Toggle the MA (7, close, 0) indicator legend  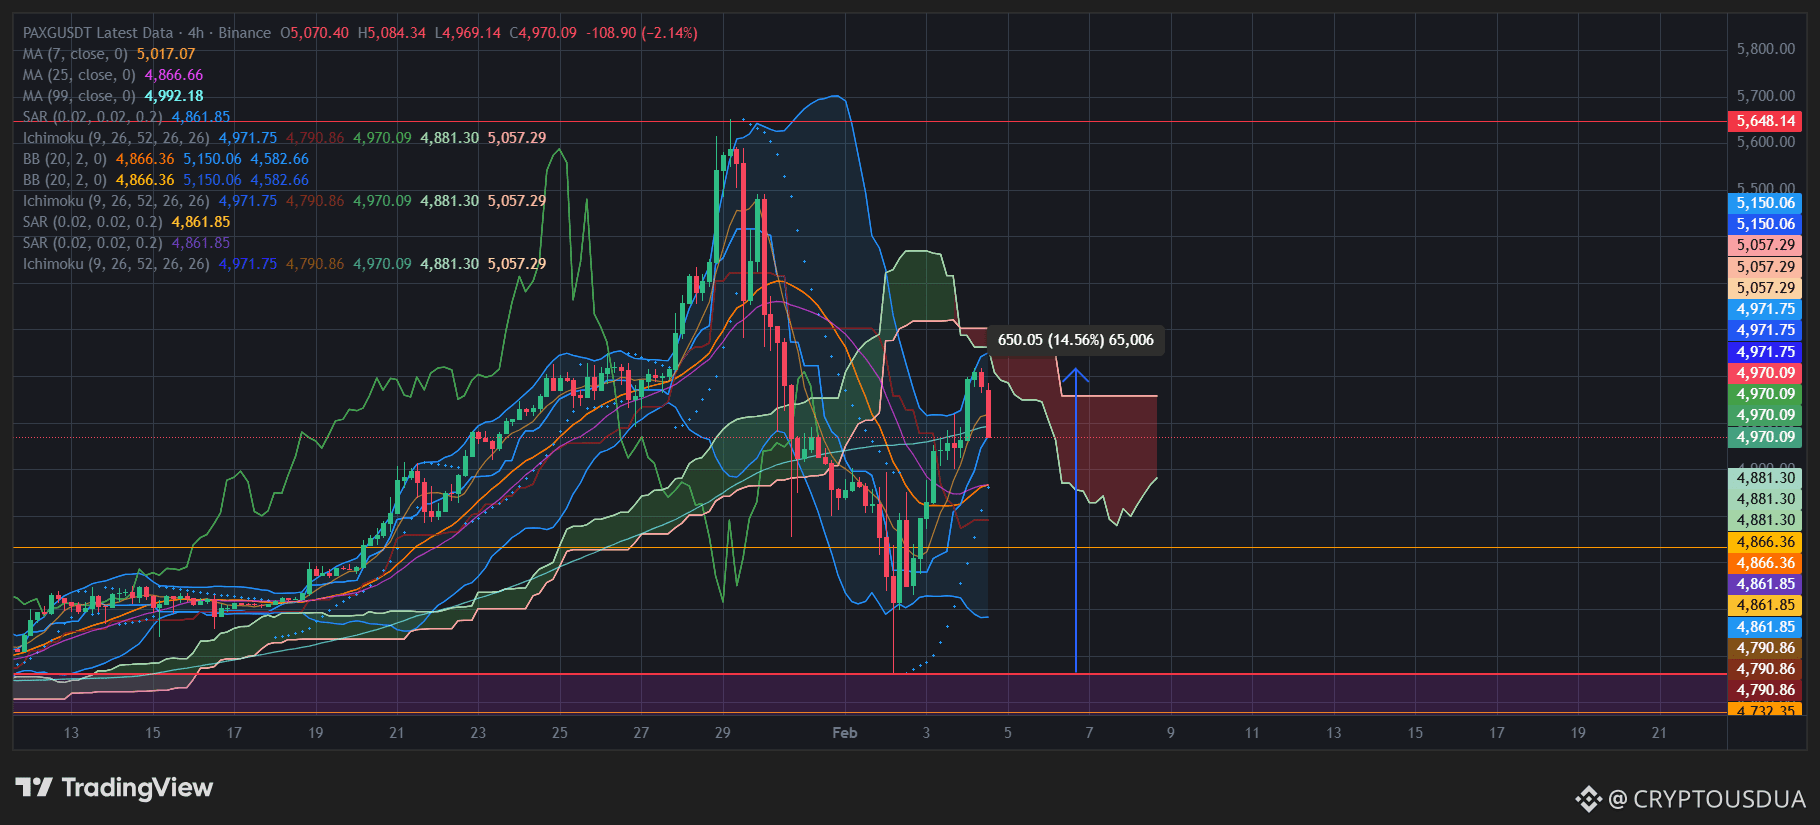(75, 54)
